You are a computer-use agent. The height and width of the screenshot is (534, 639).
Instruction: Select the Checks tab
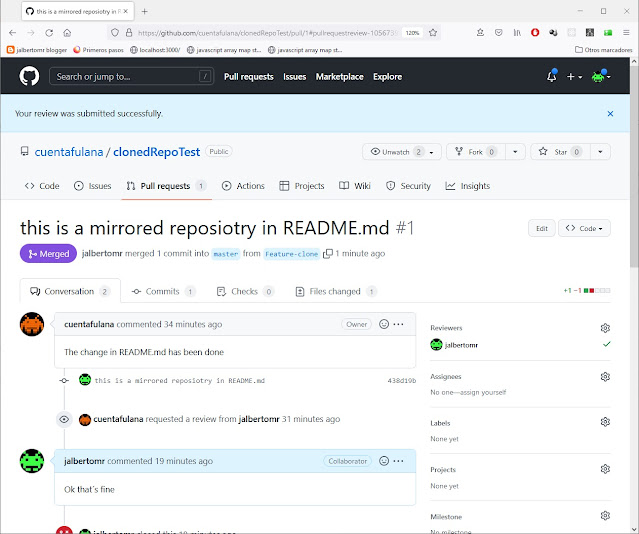point(245,291)
